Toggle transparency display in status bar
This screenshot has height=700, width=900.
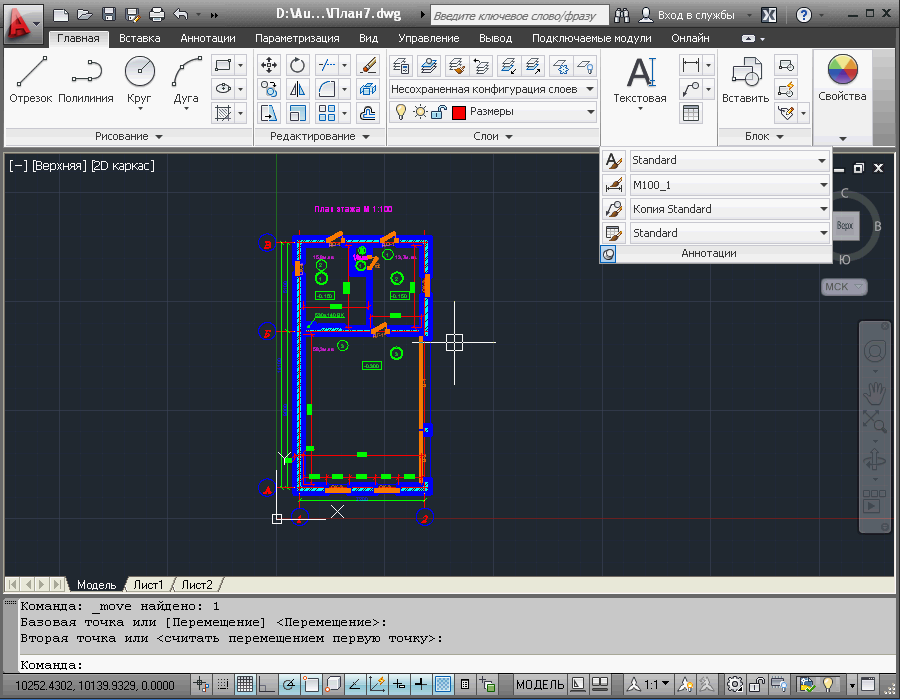(443, 684)
